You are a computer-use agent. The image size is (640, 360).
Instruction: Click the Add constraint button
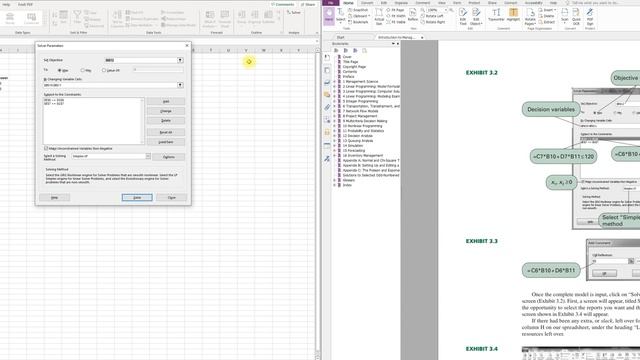[x=166, y=101]
